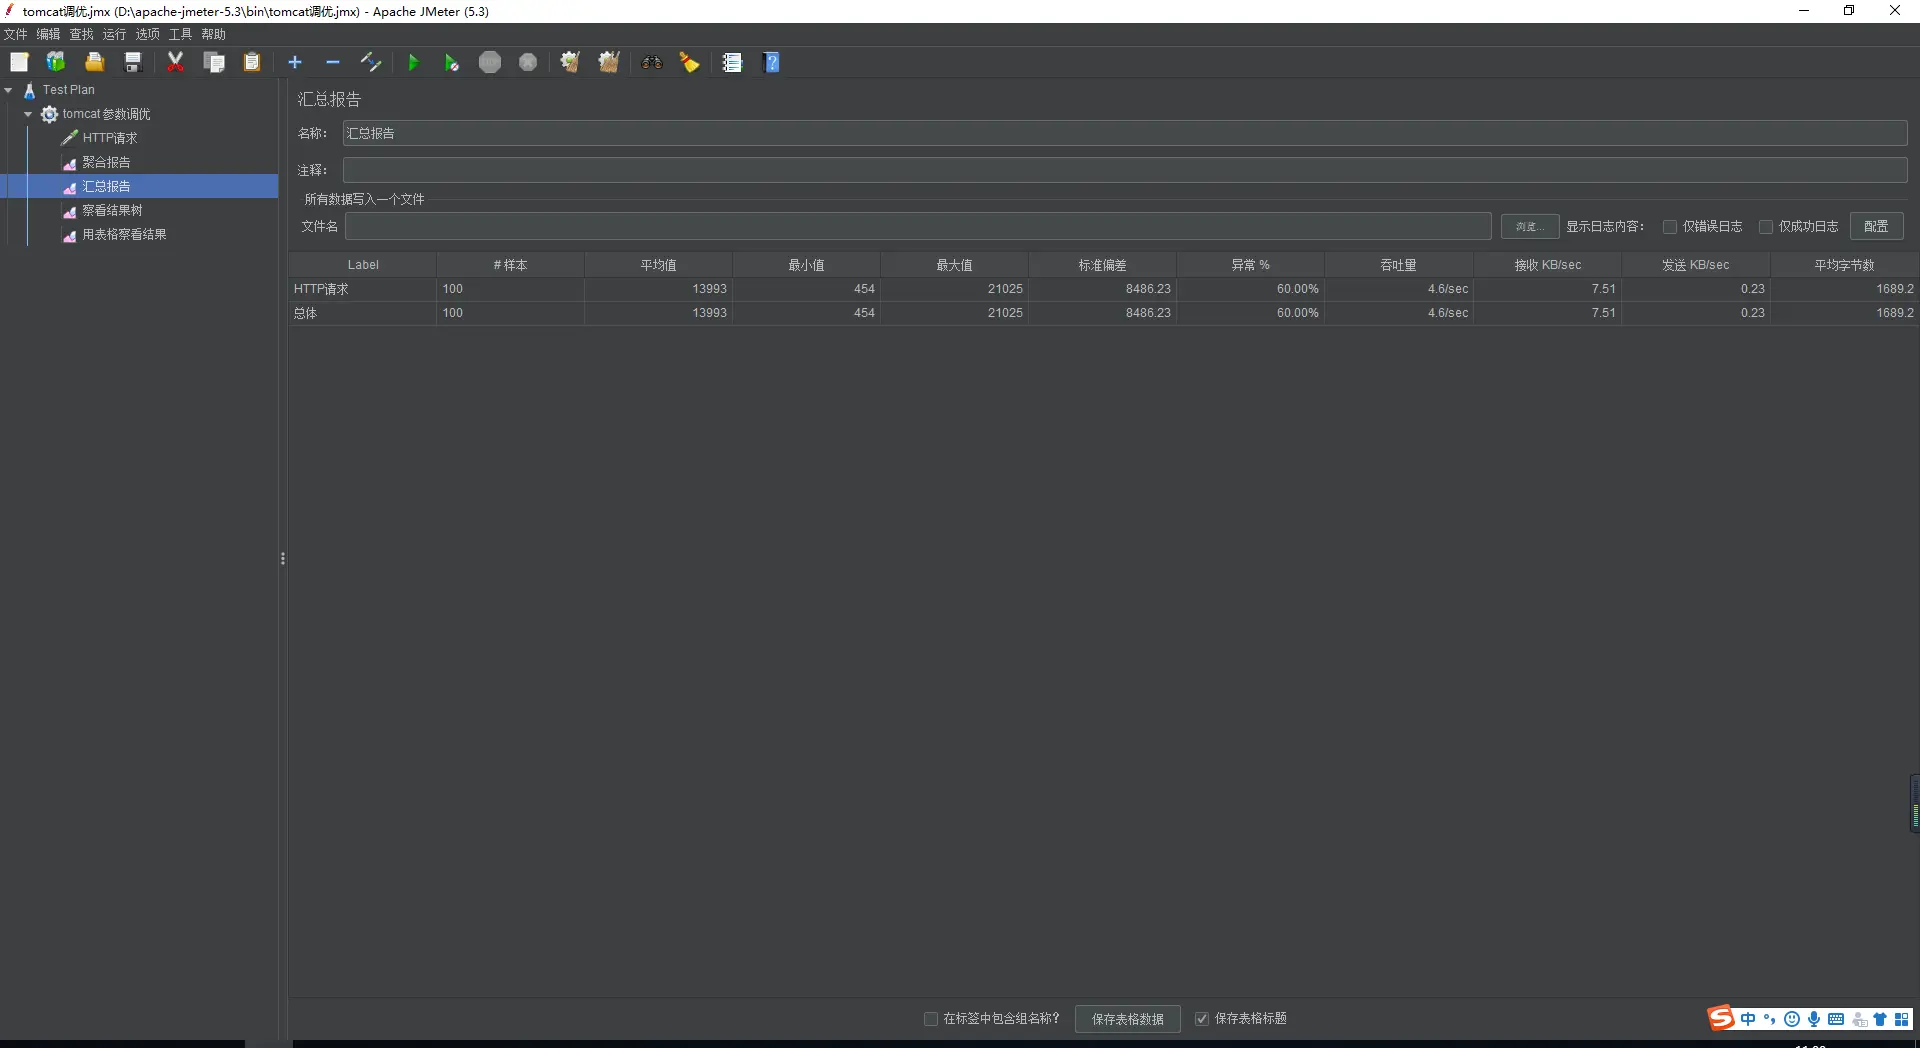Open the Sogou skin shirt icon
The width and height of the screenshot is (1920, 1048).
1880,1019
